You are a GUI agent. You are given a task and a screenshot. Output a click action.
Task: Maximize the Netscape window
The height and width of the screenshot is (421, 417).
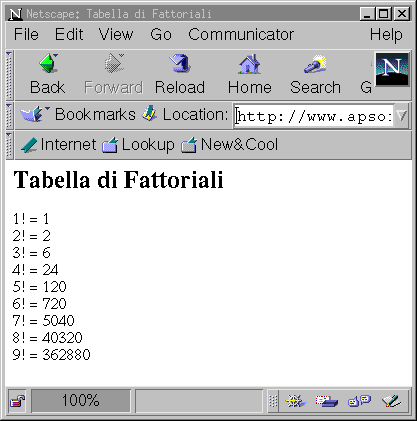[x=384, y=14]
